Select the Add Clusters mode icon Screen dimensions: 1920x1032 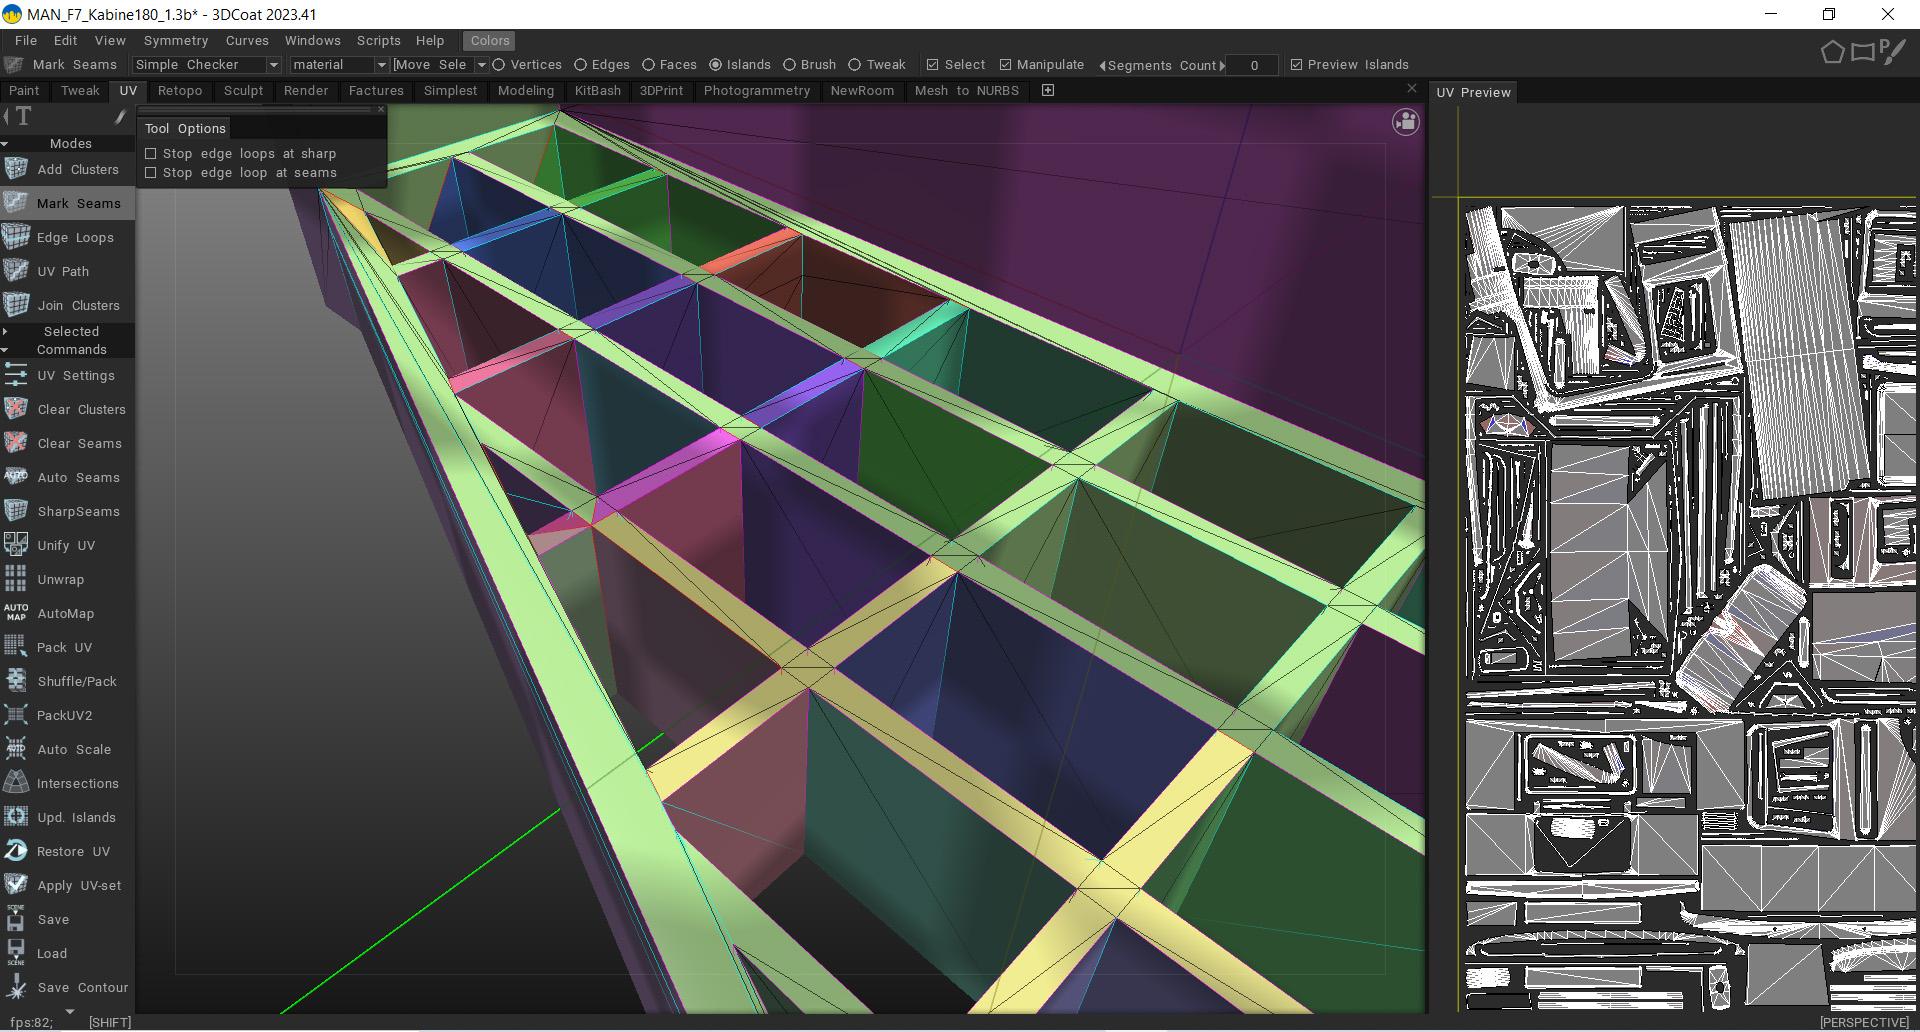[16, 169]
